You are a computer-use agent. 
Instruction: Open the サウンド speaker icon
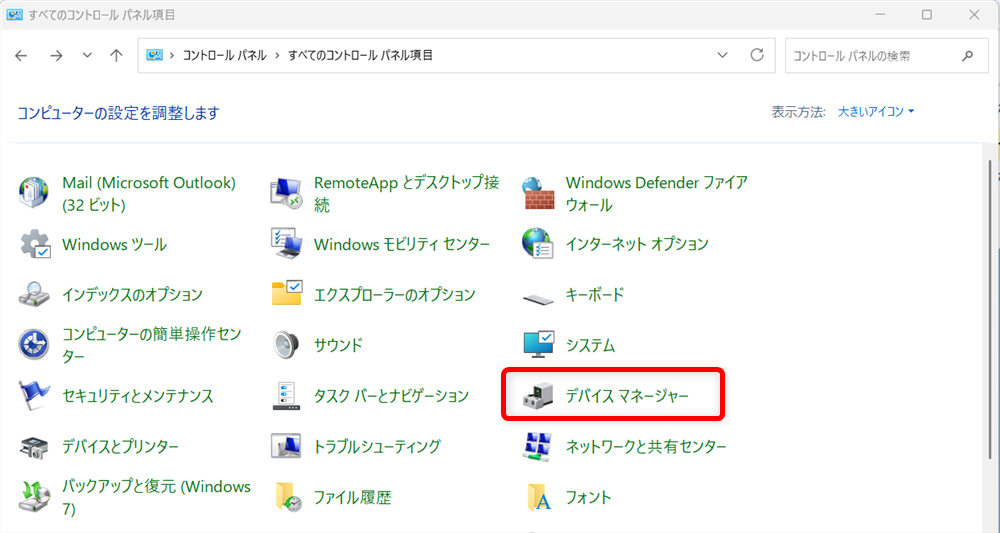pyautogui.click(x=286, y=345)
